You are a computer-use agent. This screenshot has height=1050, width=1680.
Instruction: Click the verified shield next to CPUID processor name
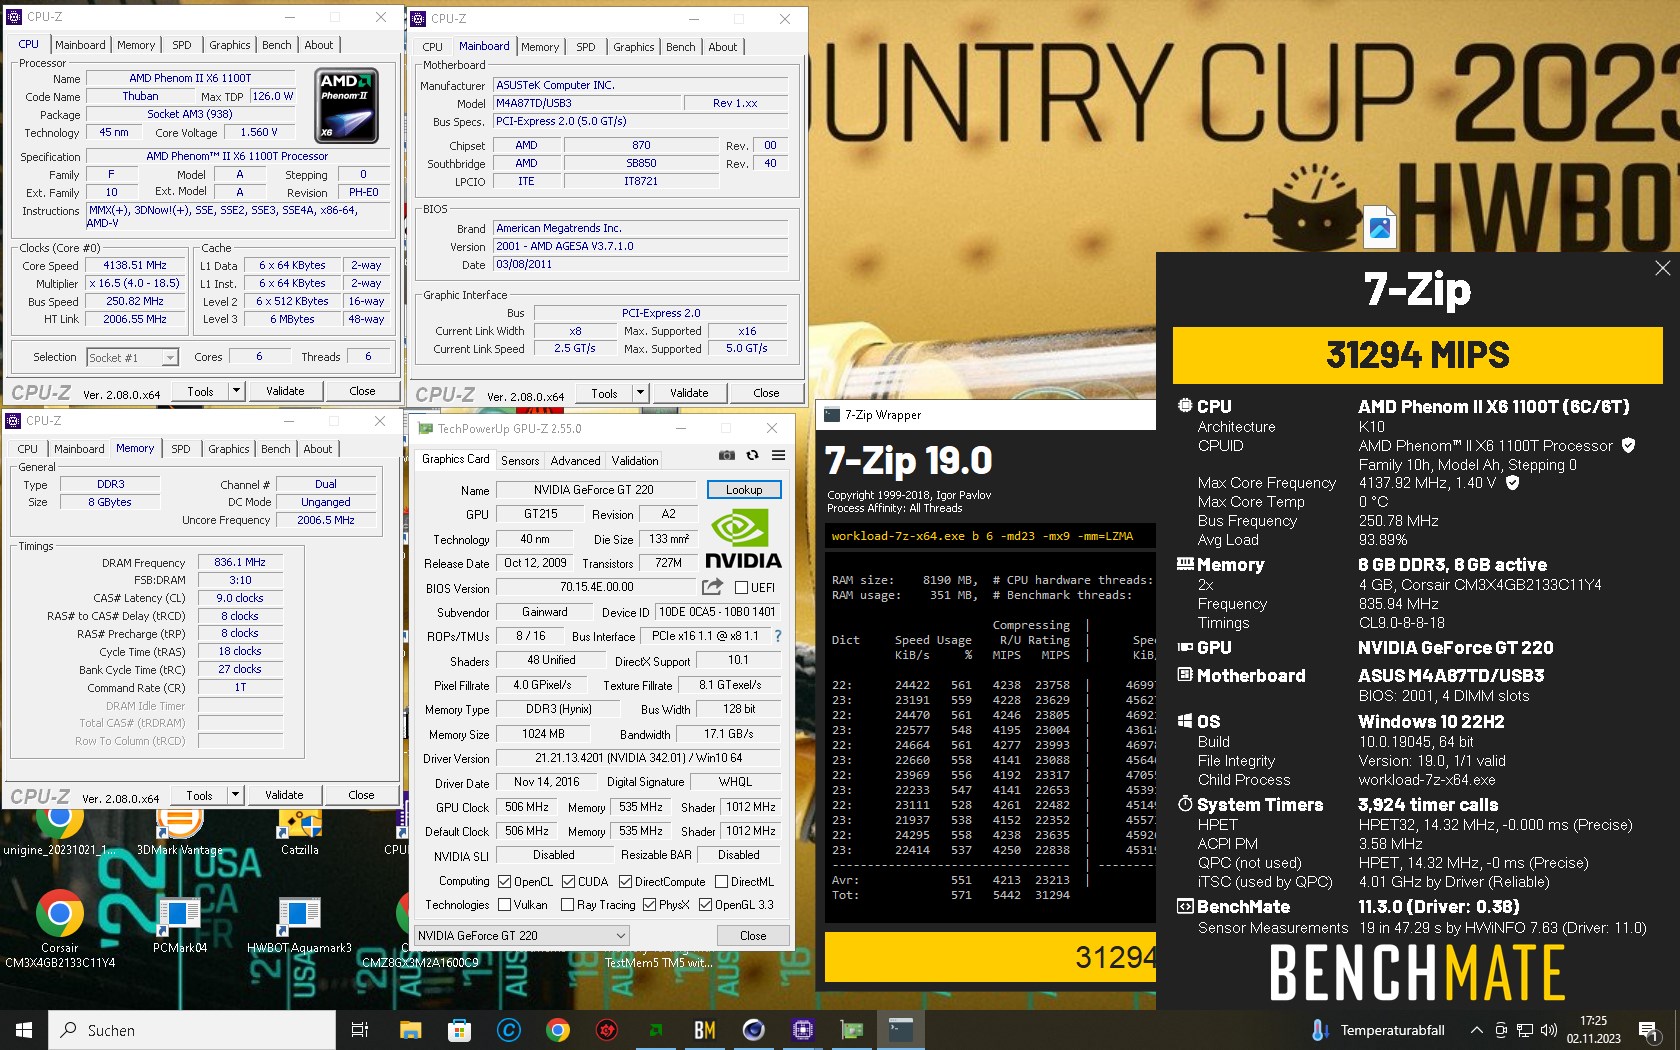click(x=1628, y=445)
